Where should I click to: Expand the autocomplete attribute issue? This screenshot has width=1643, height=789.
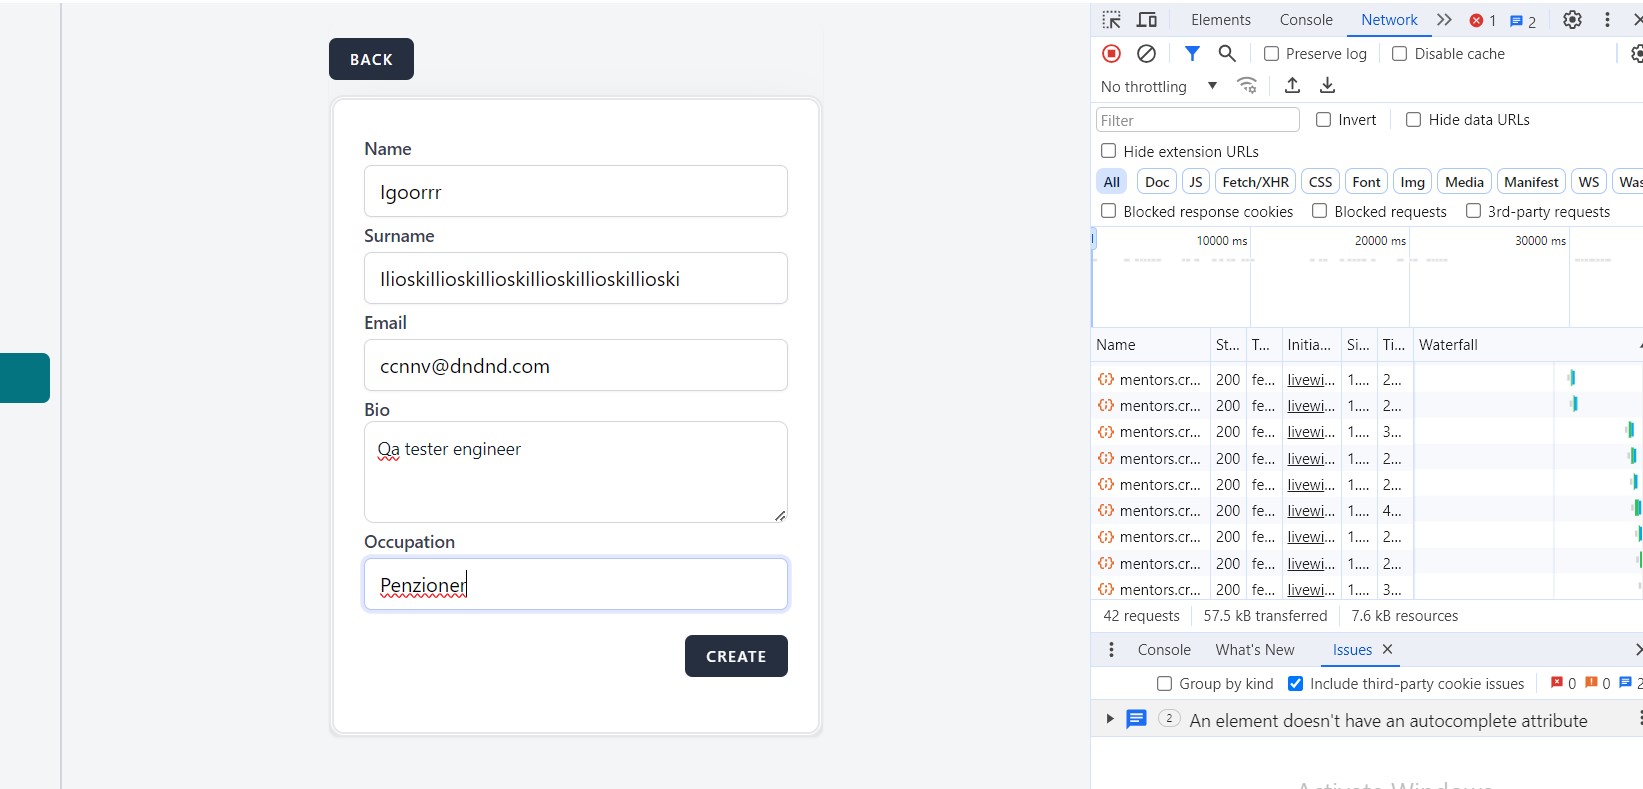[1110, 719]
